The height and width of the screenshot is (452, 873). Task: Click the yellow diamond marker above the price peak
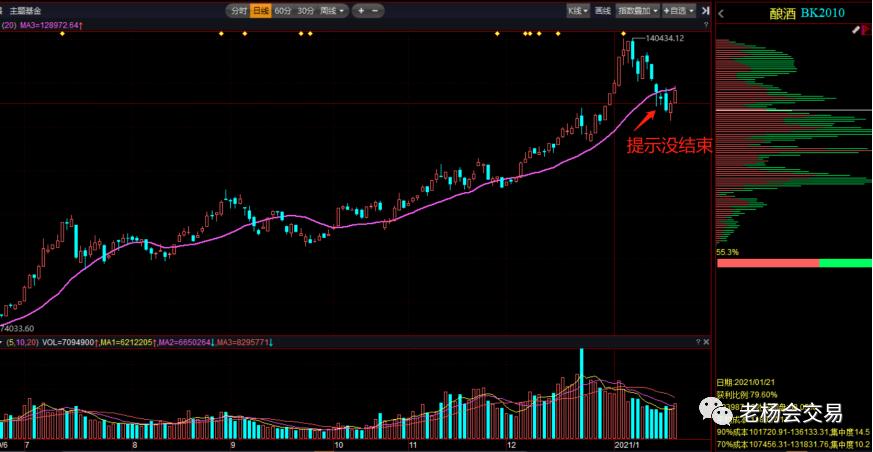624,34
